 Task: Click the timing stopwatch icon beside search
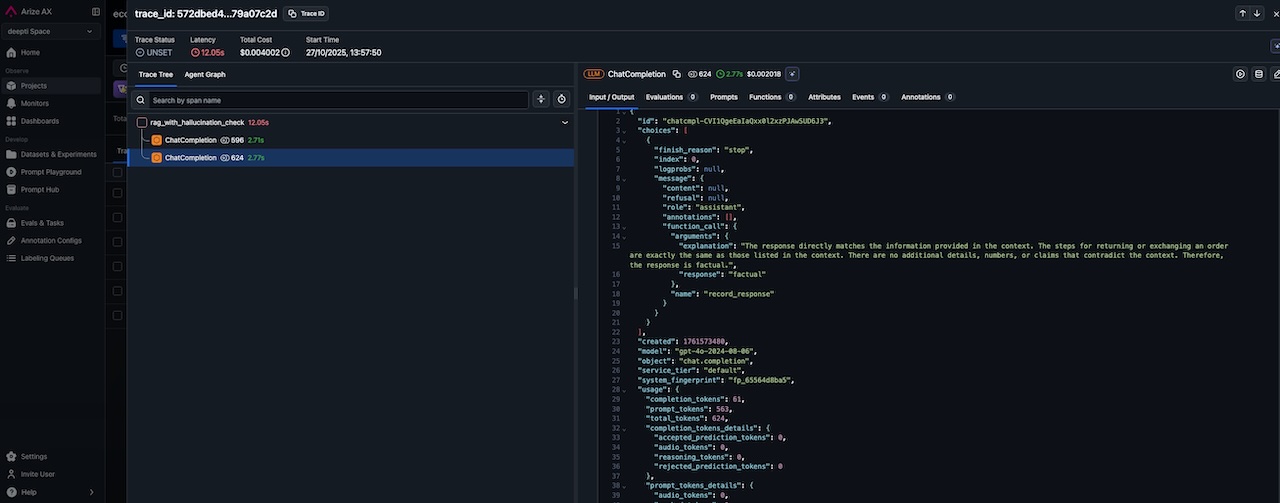click(562, 99)
